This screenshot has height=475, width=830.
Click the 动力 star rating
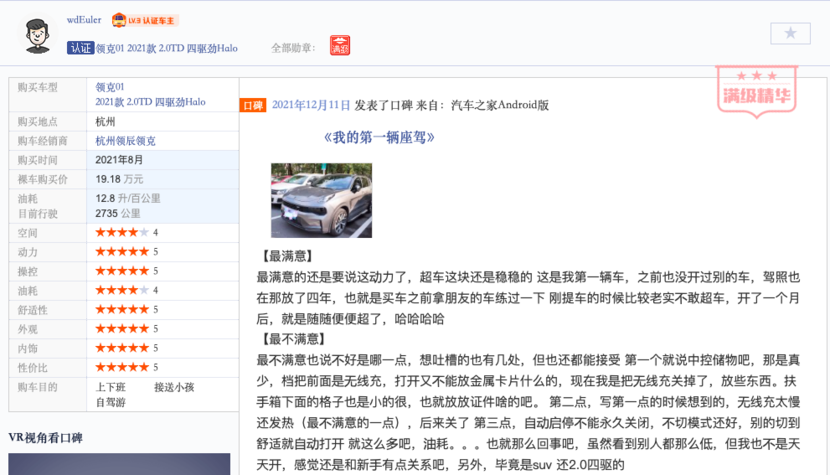(x=122, y=252)
